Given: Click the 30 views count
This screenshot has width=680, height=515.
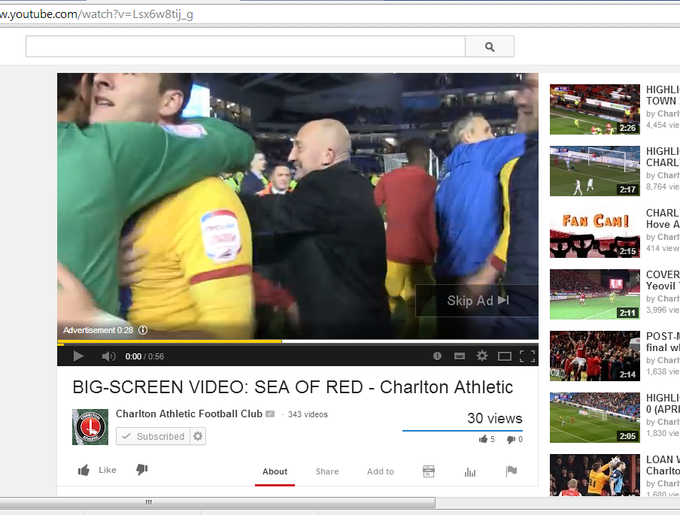Looking at the screenshot, I should [x=494, y=418].
